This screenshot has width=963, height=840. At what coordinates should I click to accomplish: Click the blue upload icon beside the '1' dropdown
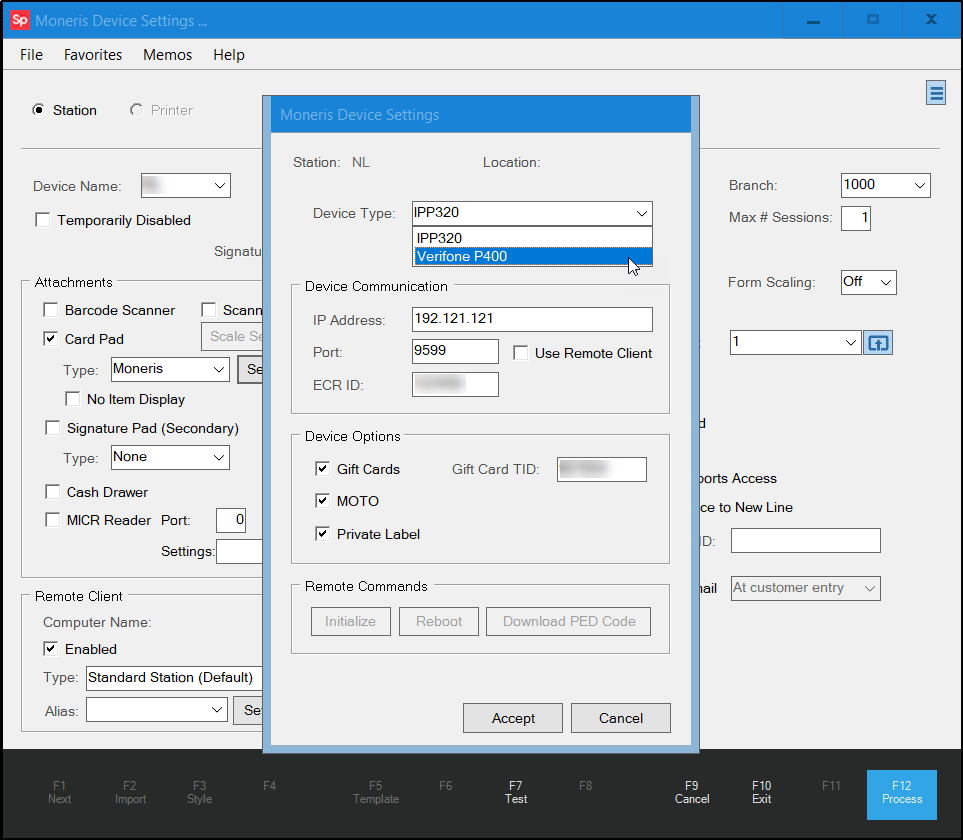pos(878,343)
